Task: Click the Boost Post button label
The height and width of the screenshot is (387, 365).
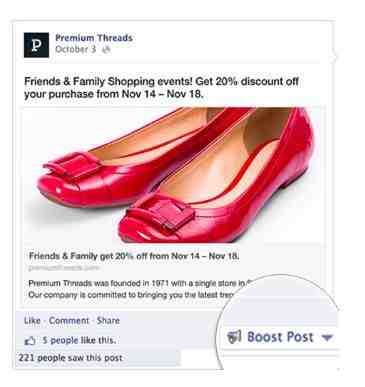Action: (x=280, y=337)
